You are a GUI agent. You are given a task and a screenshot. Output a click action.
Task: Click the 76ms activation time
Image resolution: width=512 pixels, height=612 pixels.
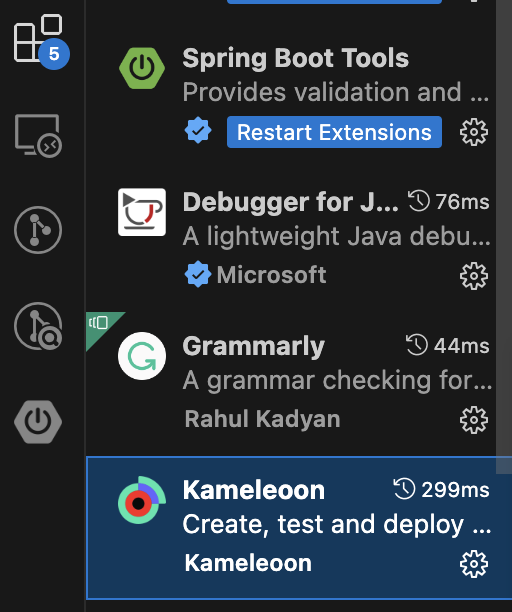(462, 202)
